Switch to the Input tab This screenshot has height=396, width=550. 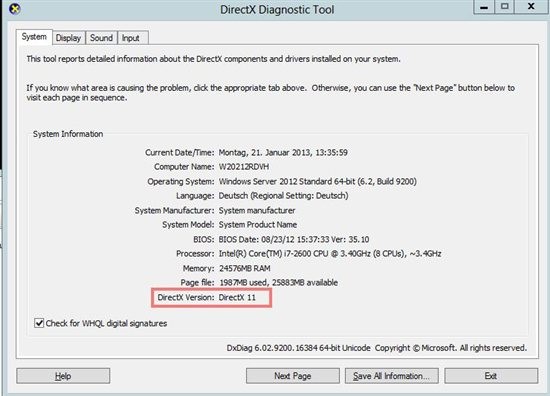pos(133,38)
